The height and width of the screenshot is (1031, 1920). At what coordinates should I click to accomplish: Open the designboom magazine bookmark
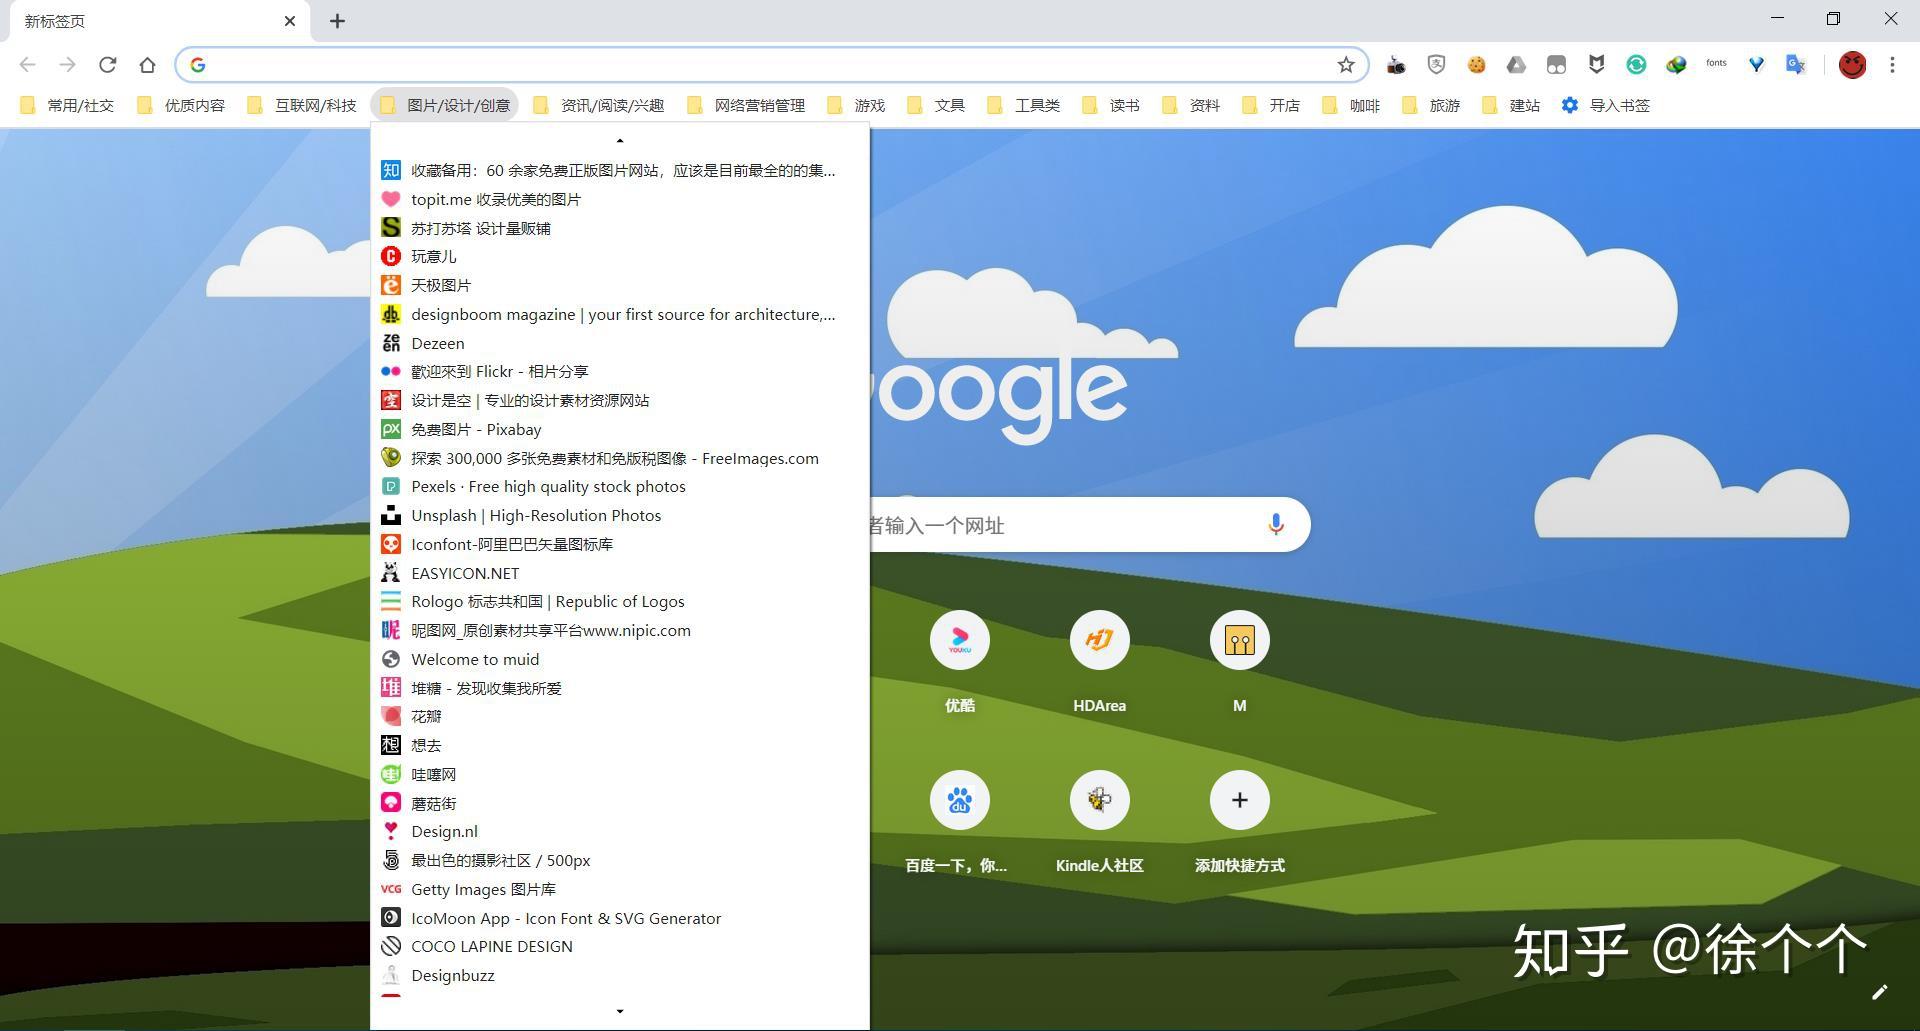(620, 314)
